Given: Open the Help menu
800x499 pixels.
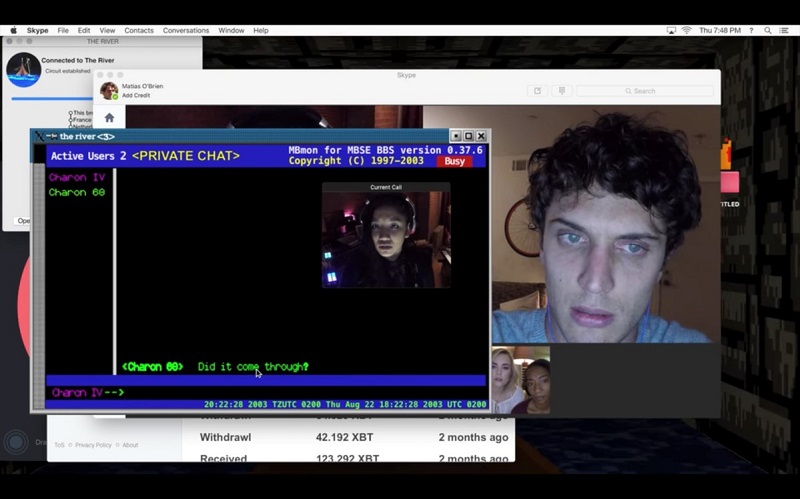Looking at the screenshot, I should click(x=261, y=30).
